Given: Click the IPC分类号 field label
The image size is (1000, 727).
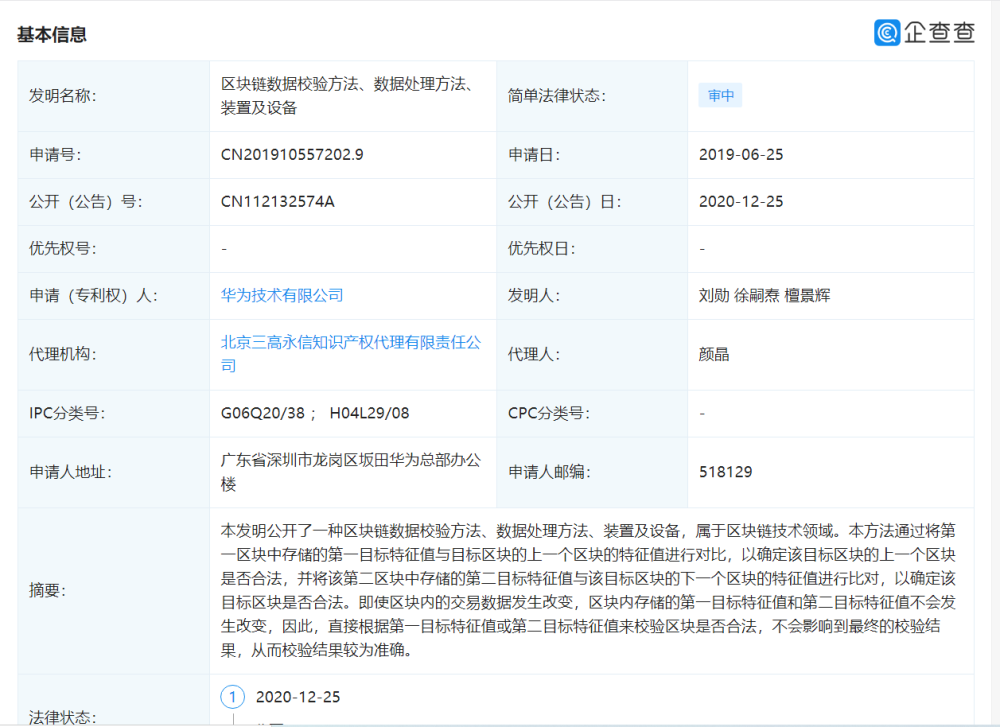Looking at the screenshot, I should [x=68, y=413].
